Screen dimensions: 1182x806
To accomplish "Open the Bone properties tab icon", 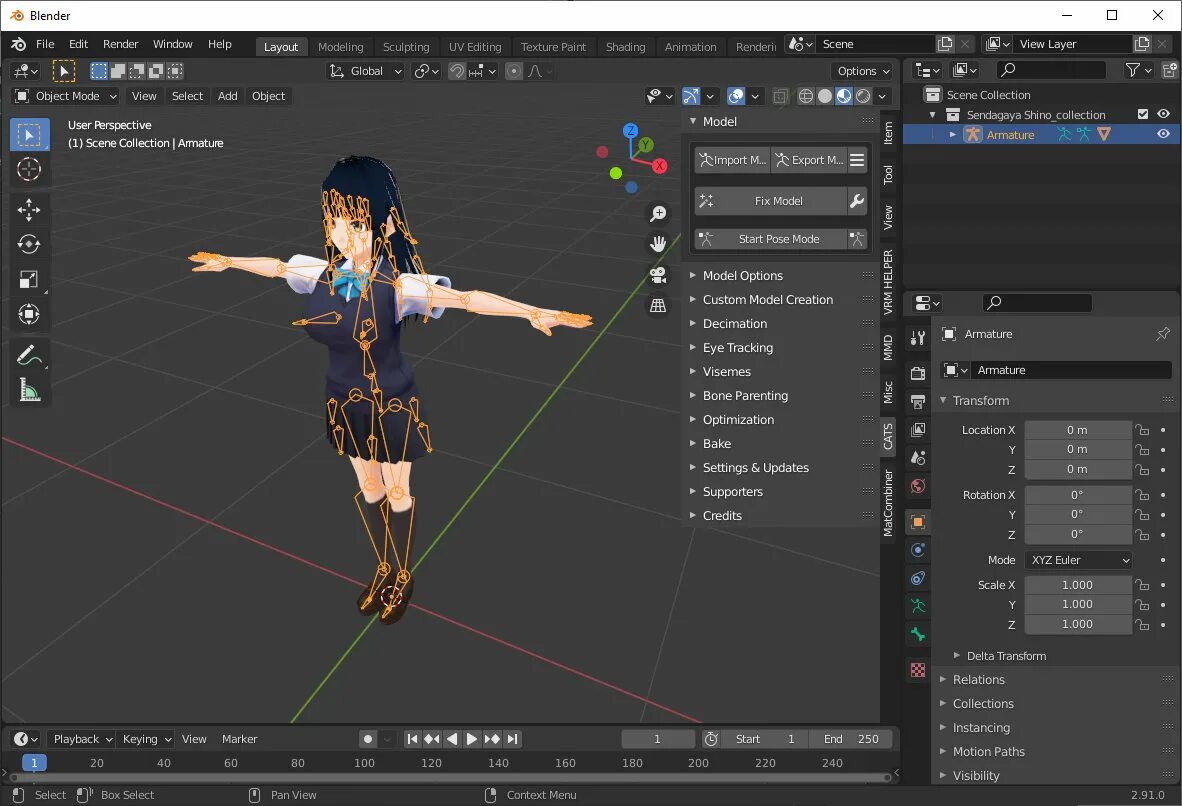I will coord(917,635).
